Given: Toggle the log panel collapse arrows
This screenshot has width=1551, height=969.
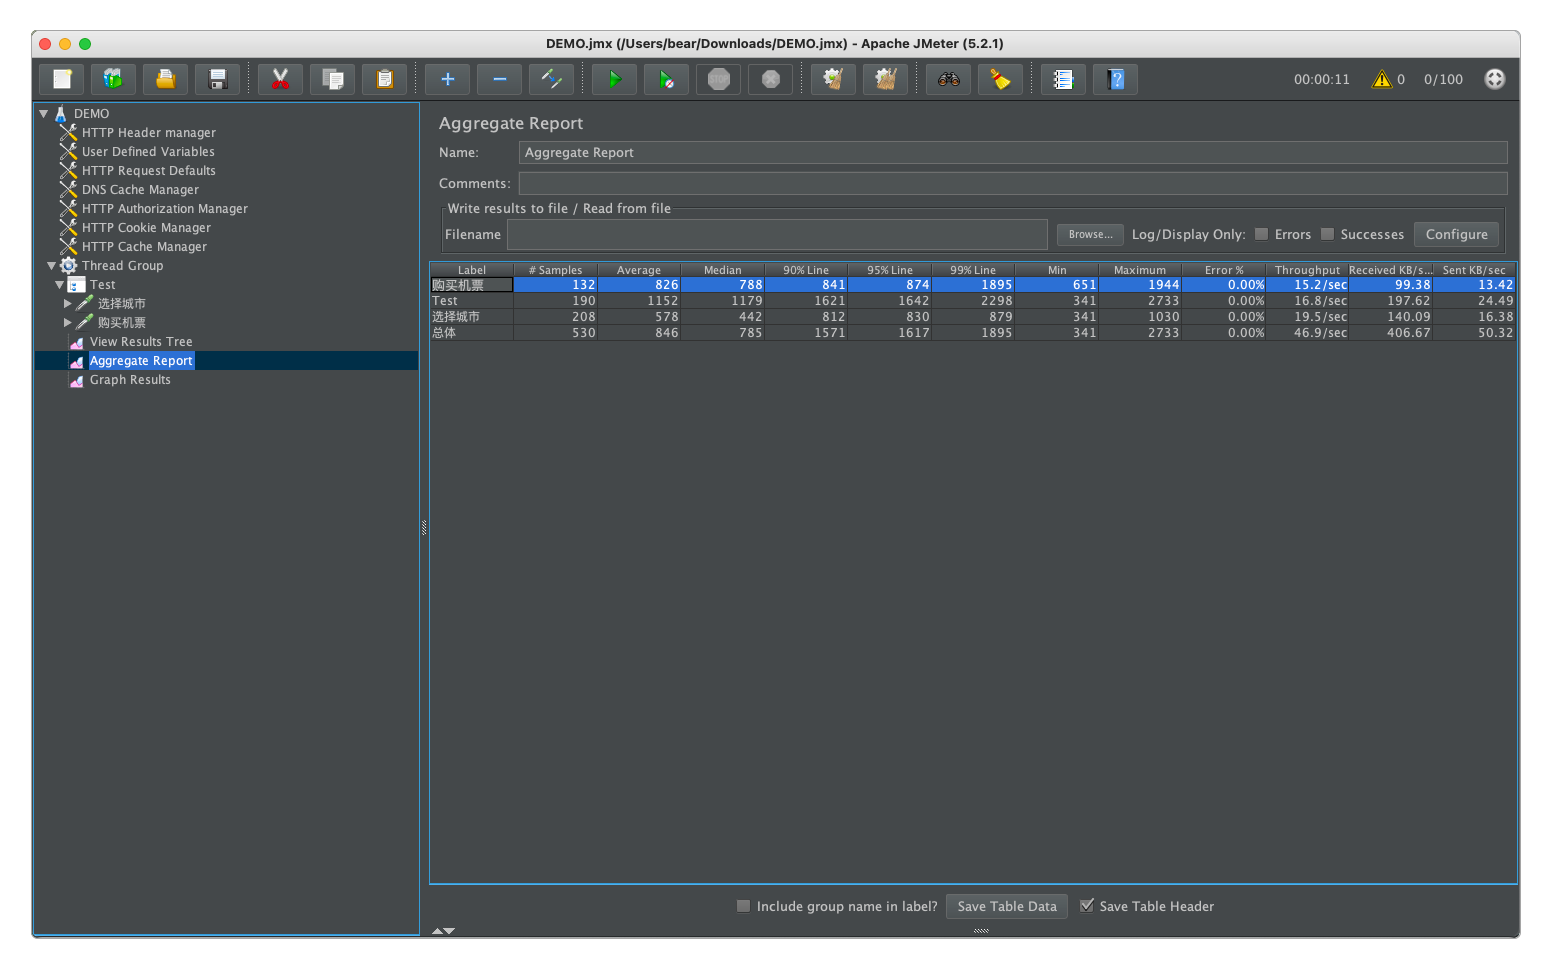Looking at the screenshot, I should [443, 931].
